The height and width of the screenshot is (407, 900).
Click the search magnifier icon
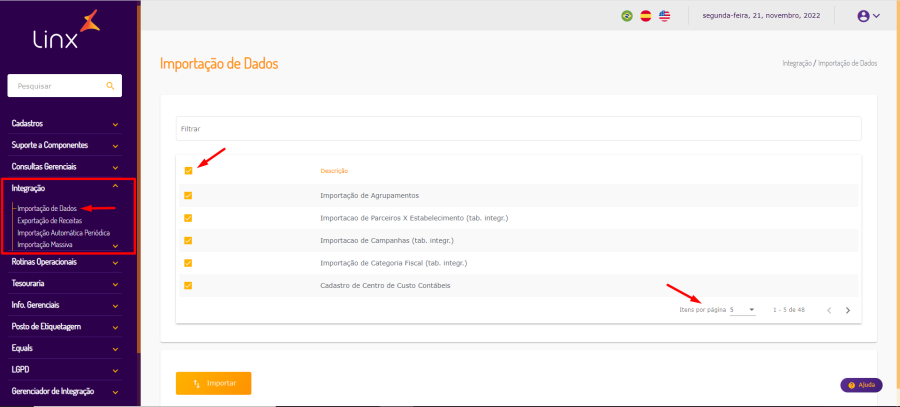[110, 86]
